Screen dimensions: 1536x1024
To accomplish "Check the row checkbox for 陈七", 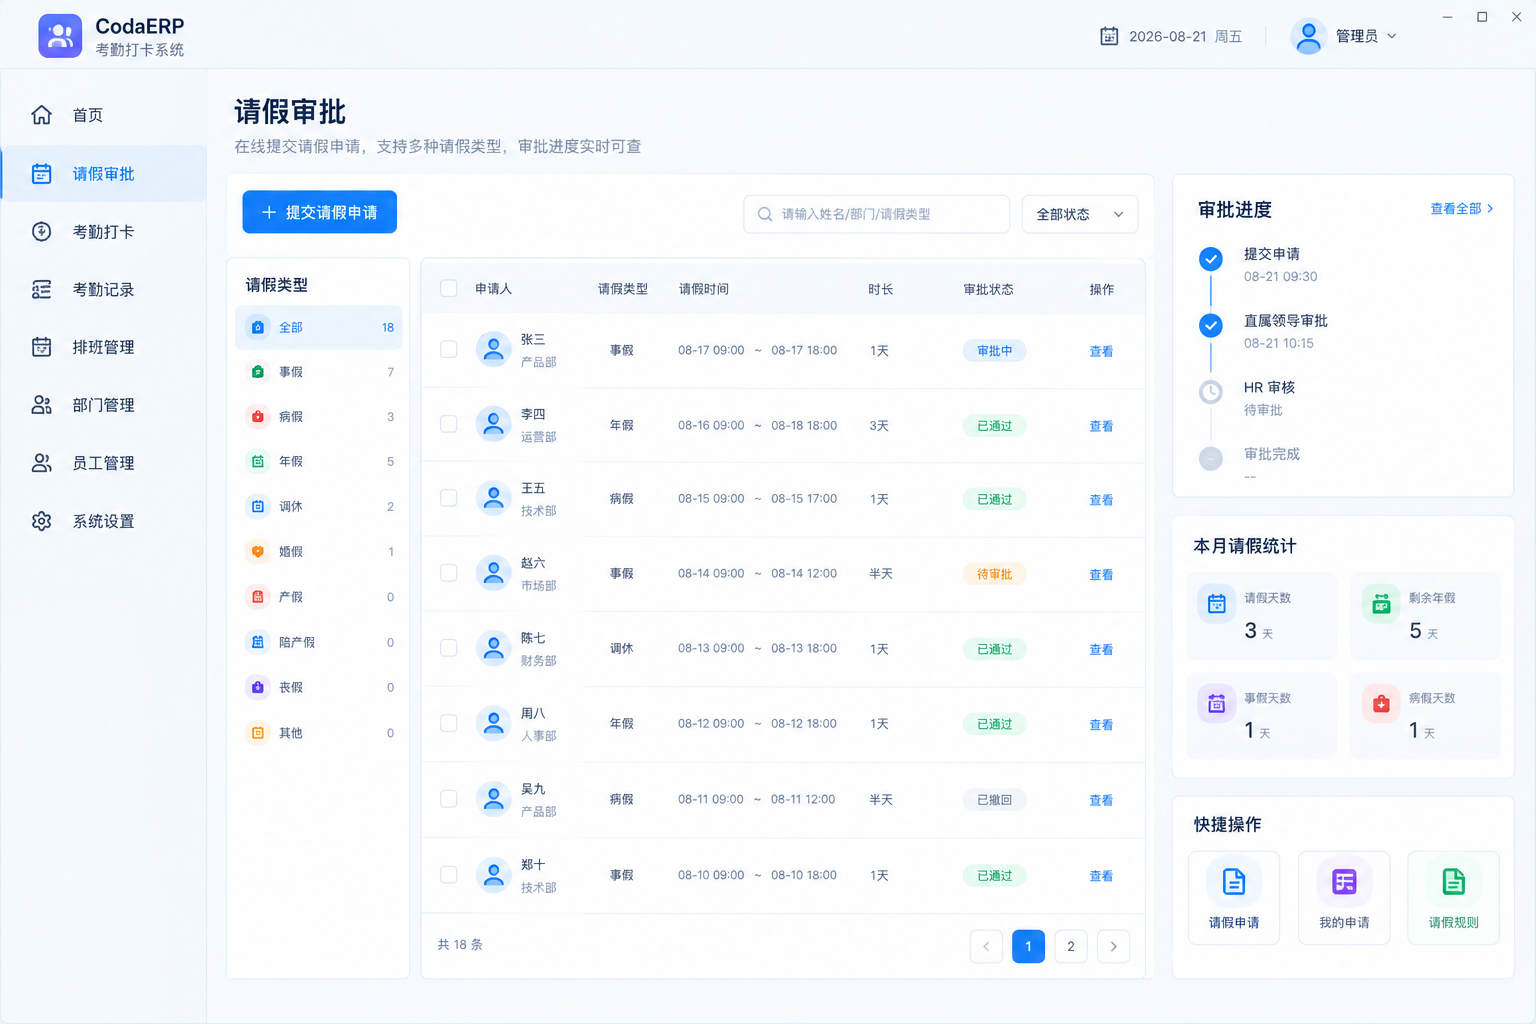I will tap(449, 648).
